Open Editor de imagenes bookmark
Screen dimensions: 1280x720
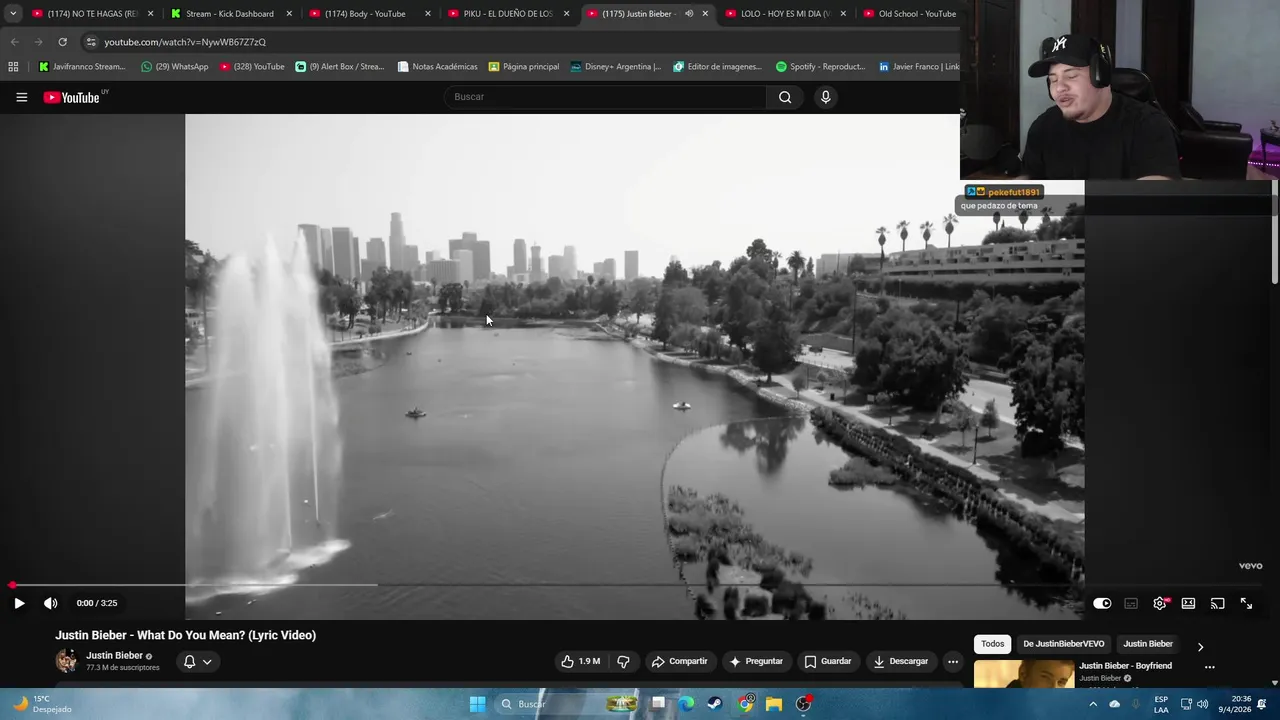click(x=718, y=67)
